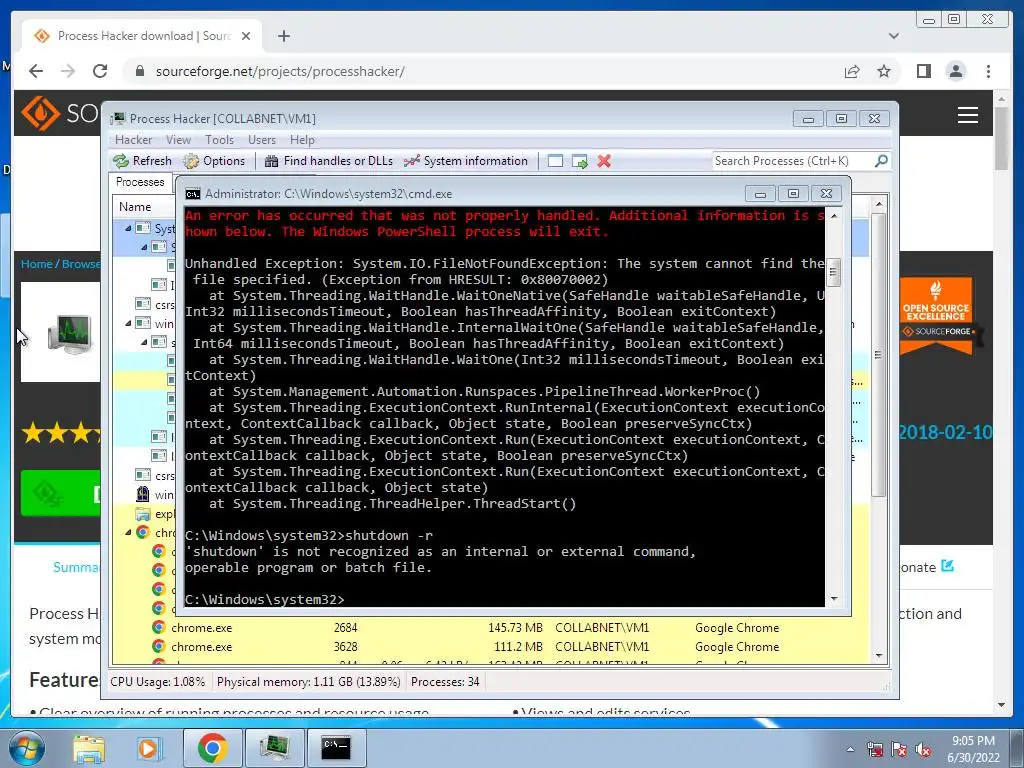Reload the Chrome page
Viewport: 1024px width, 768px height.
[100, 71]
